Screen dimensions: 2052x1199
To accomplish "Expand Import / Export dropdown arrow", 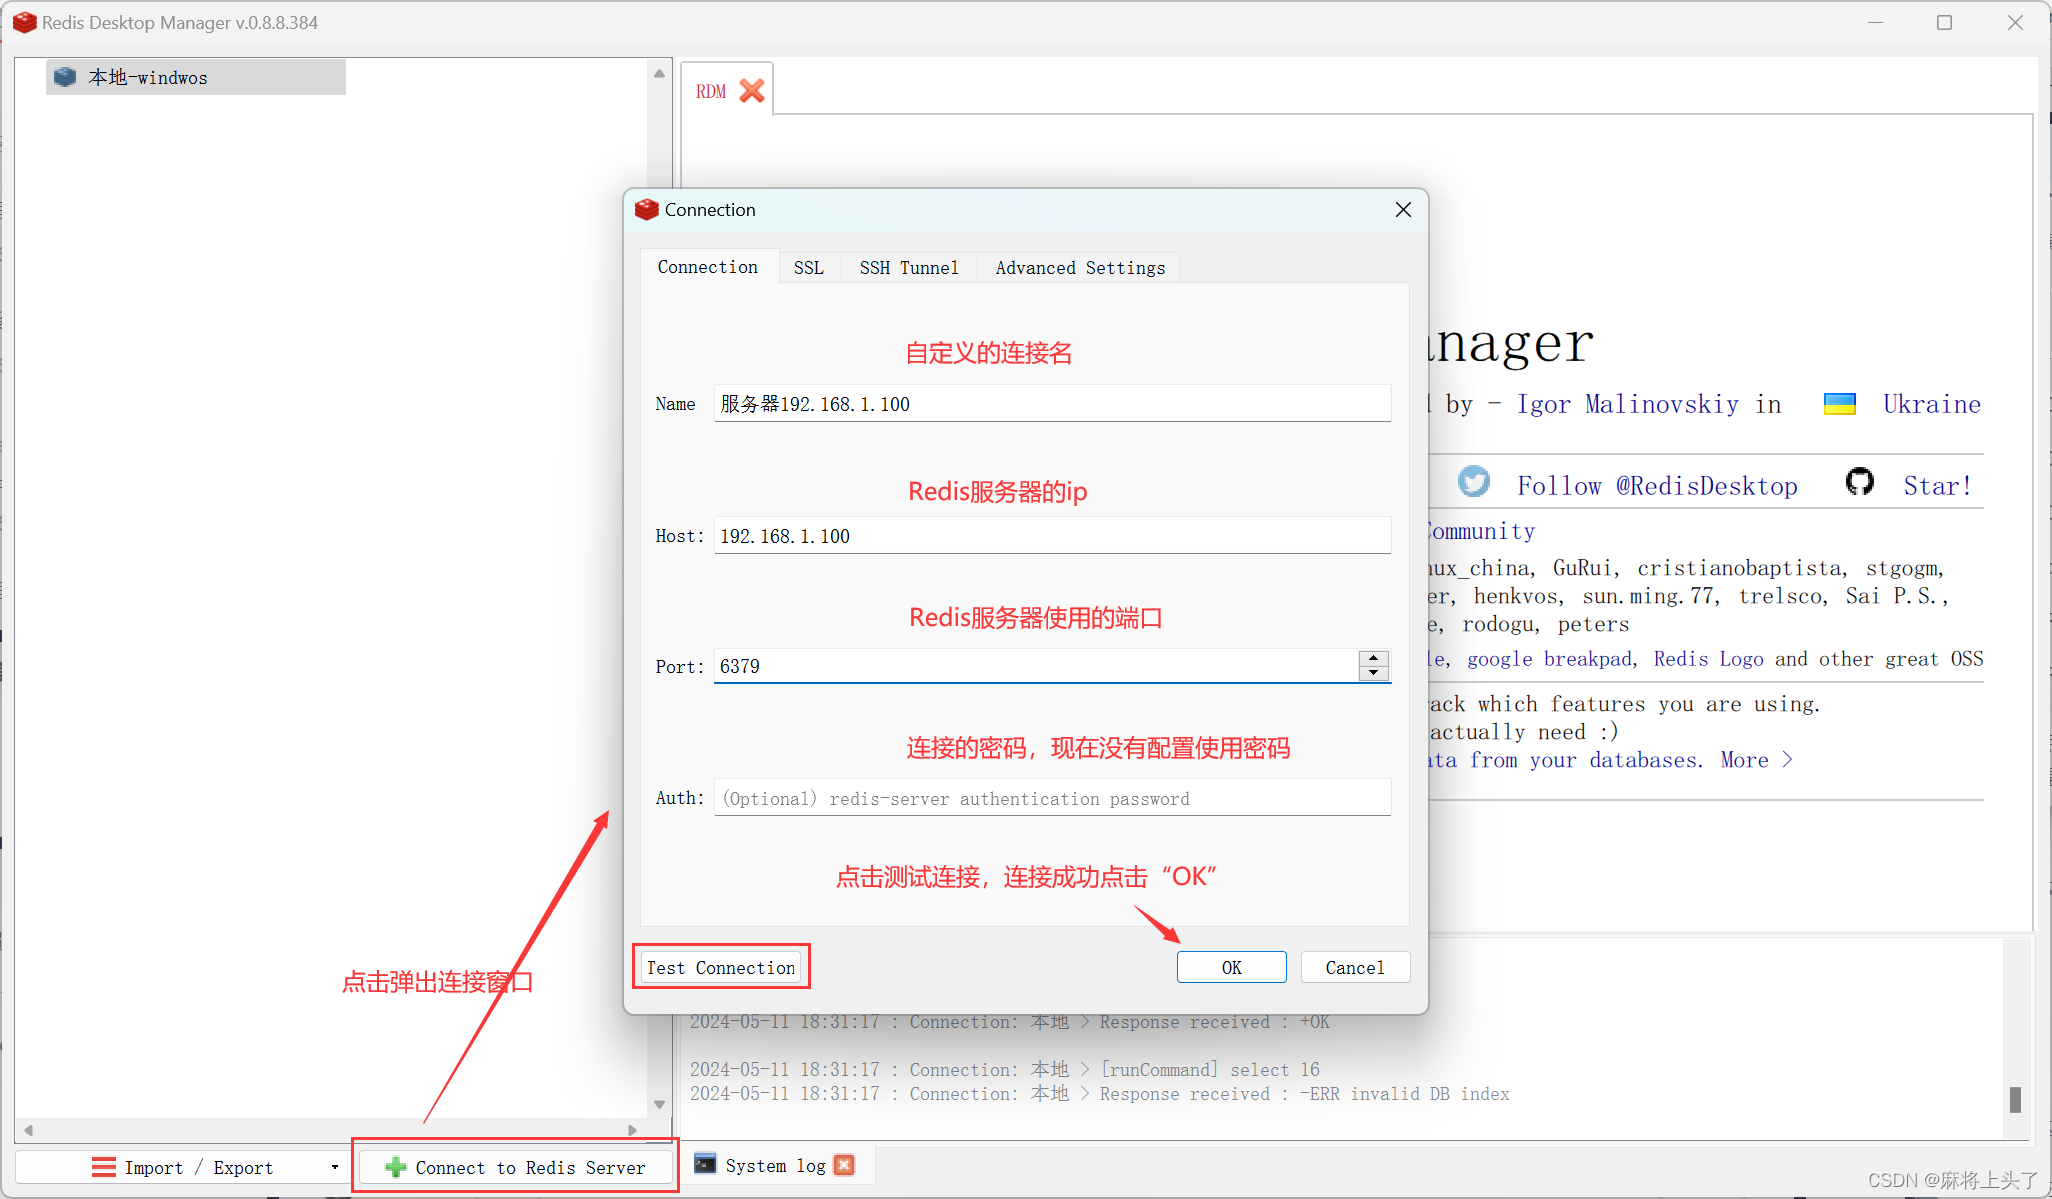I will [335, 1167].
